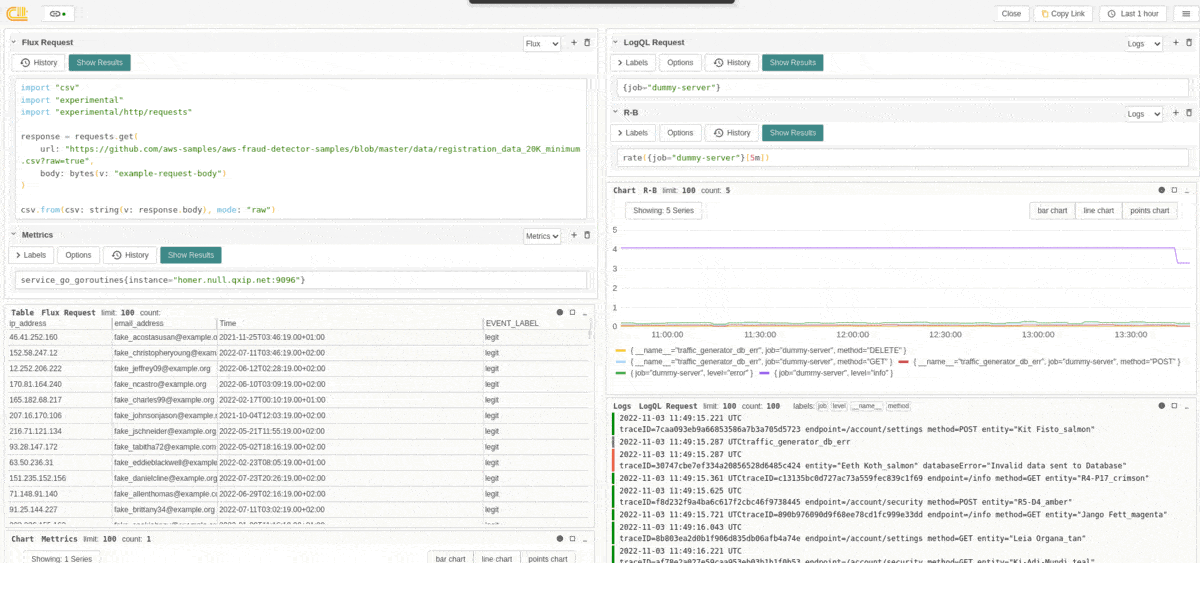This screenshot has height=612, width=1200.
Task: Open the Flux data source dropdown
Action: click(x=542, y=44)
